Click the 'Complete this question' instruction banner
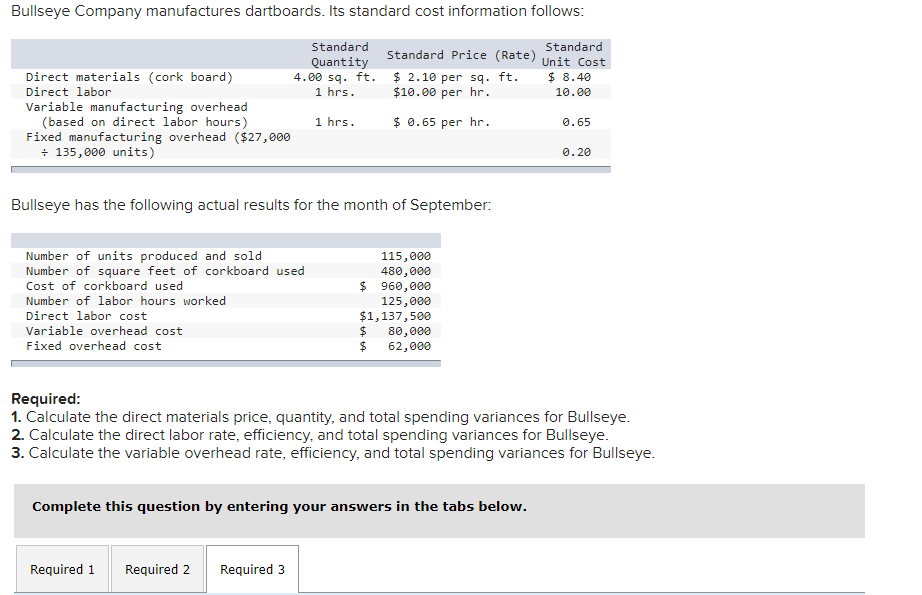 click(x=439, y=511)
